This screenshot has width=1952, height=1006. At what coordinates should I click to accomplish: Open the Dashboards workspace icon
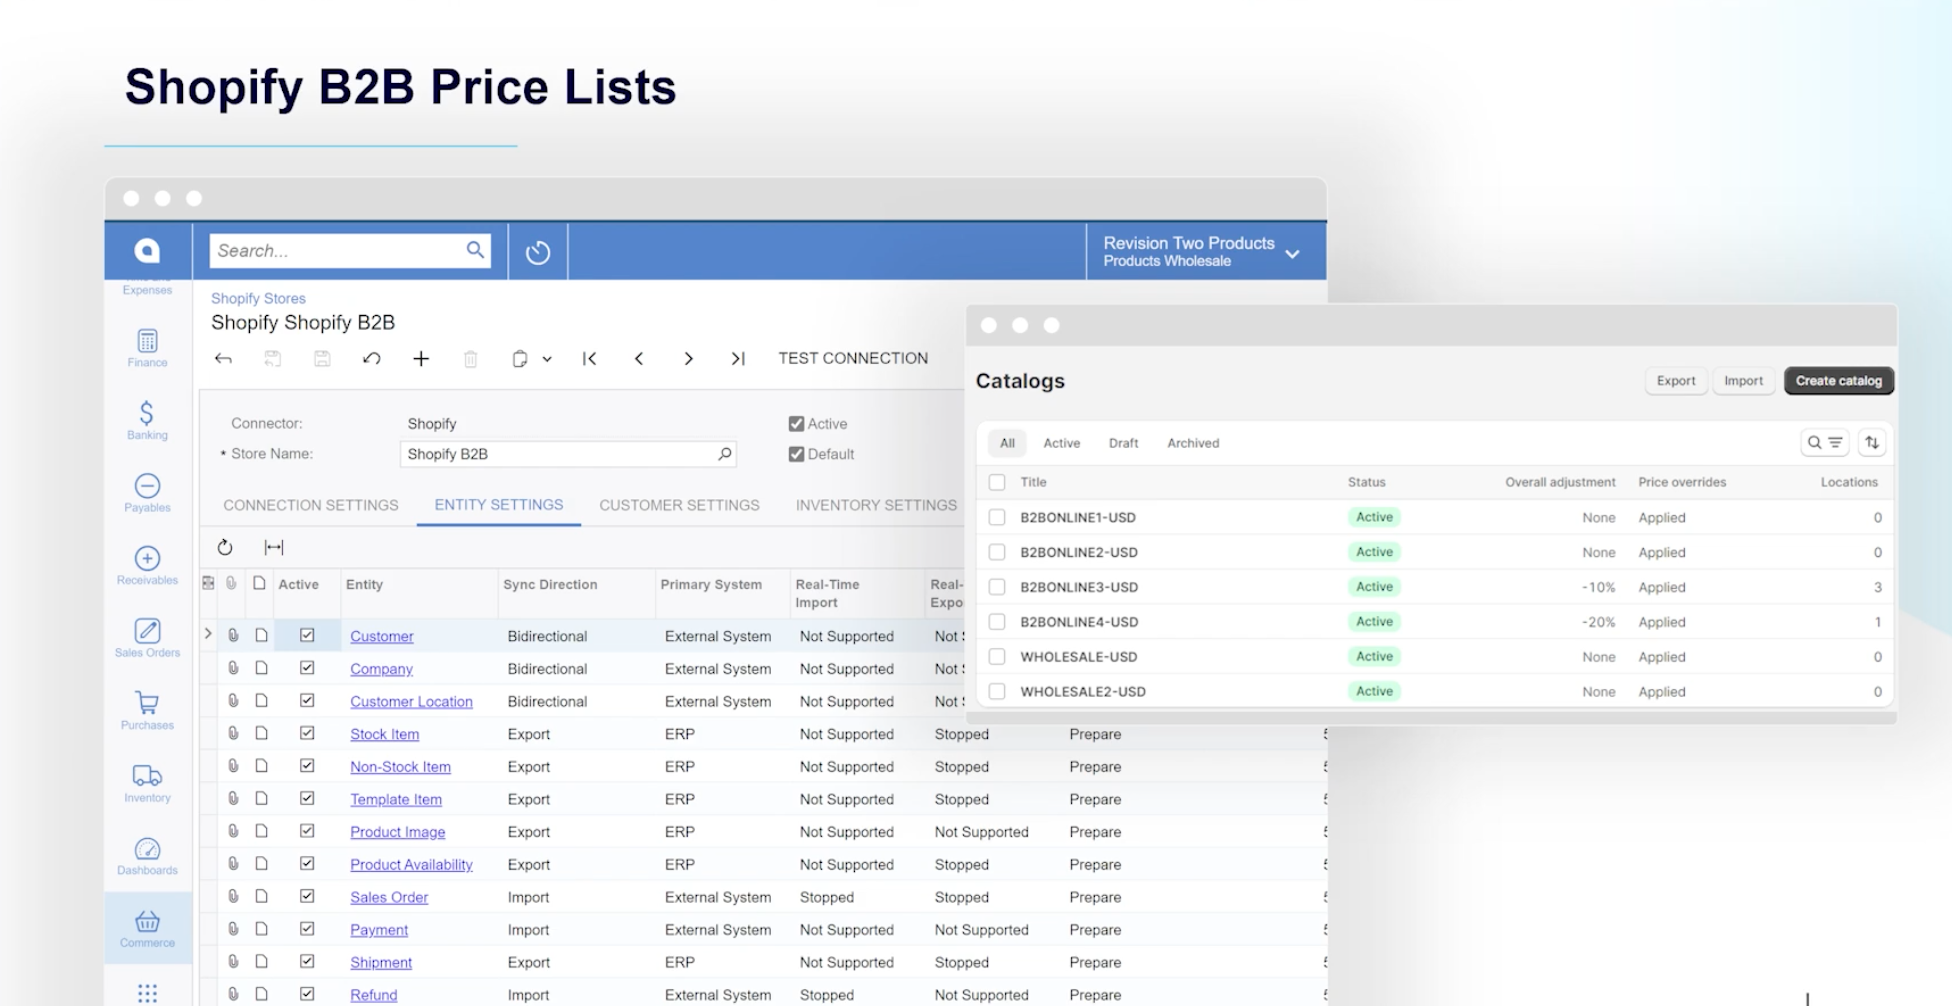click(x=147, y=856)
